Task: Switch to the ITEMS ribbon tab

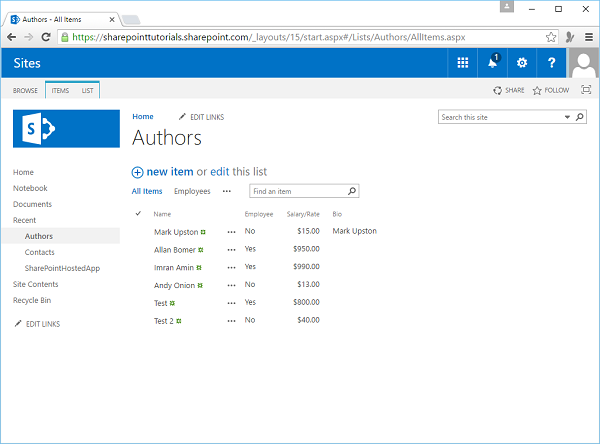Action: pyautogui.click(x=60, y=90)
